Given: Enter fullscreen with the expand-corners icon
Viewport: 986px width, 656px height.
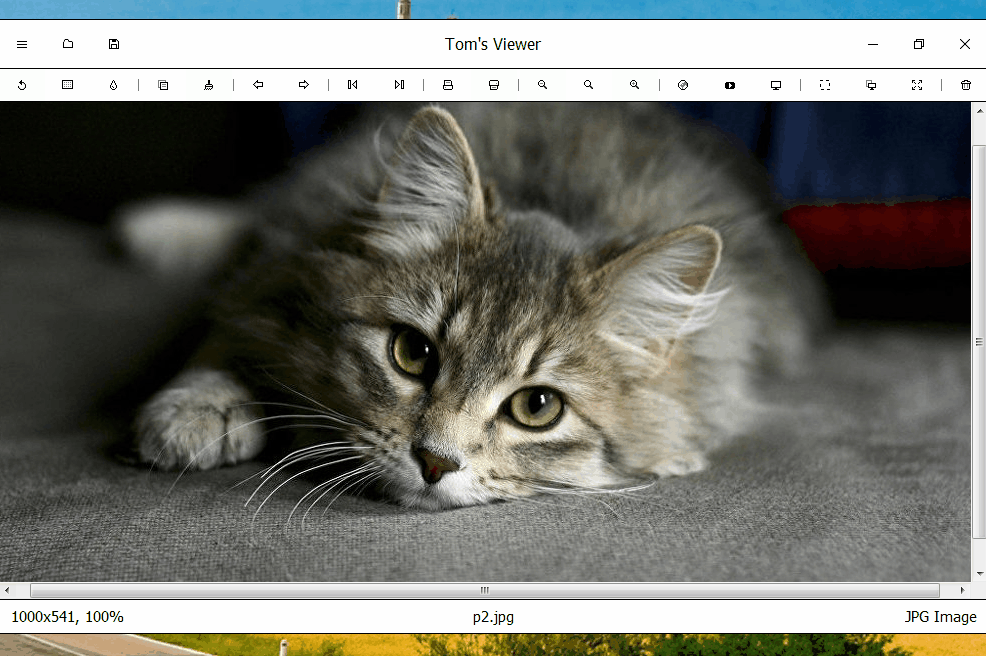Looking at the screenshot, I should (x=917, y=85).
